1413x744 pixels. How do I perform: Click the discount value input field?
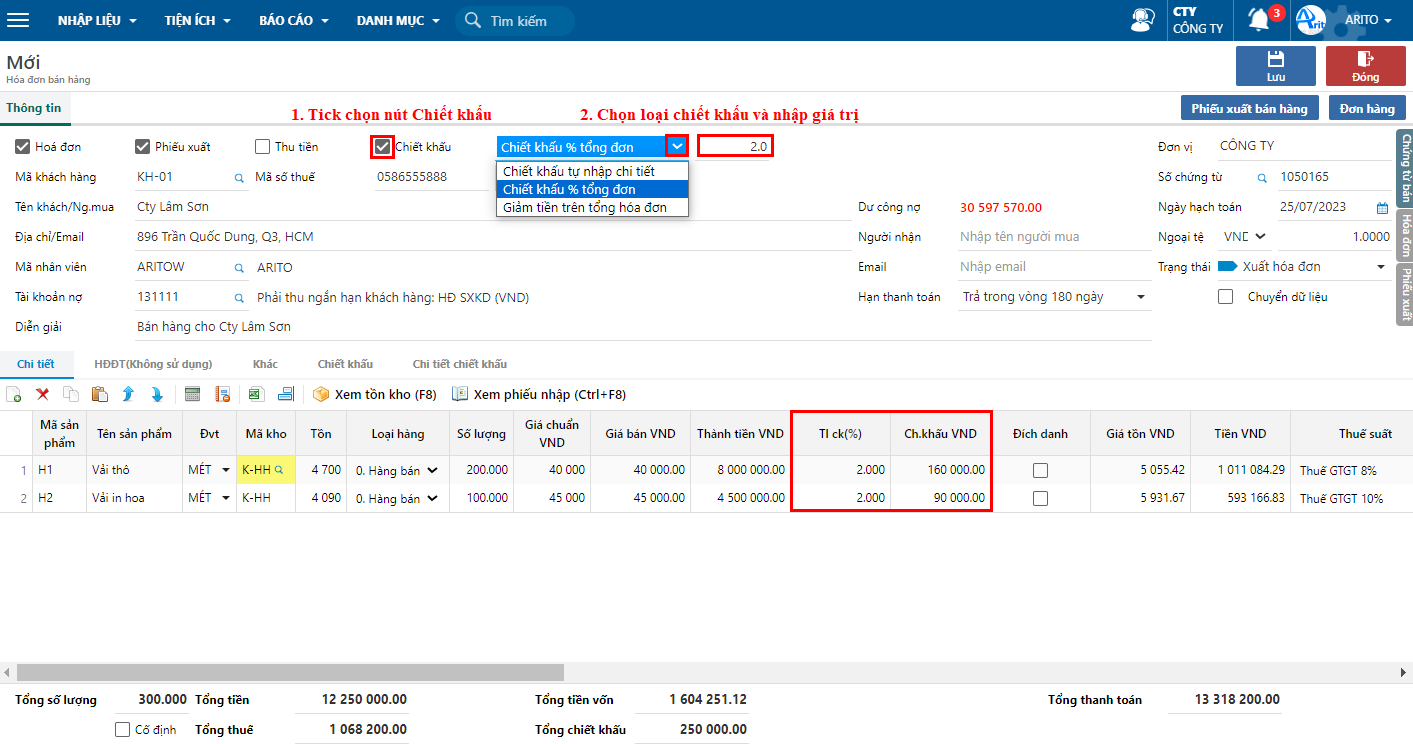click(x=735, y=146)
